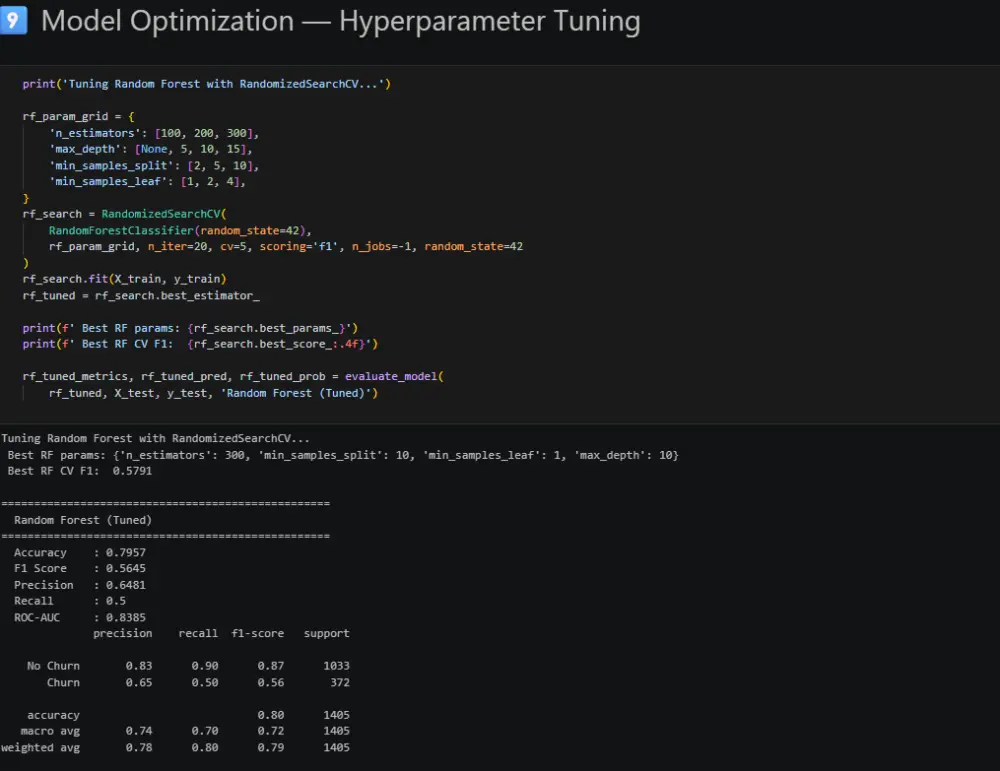Click the 0.79 f1-score in weighted avg row
This screenshot has width=1000, height=771.
click(271, 748)
